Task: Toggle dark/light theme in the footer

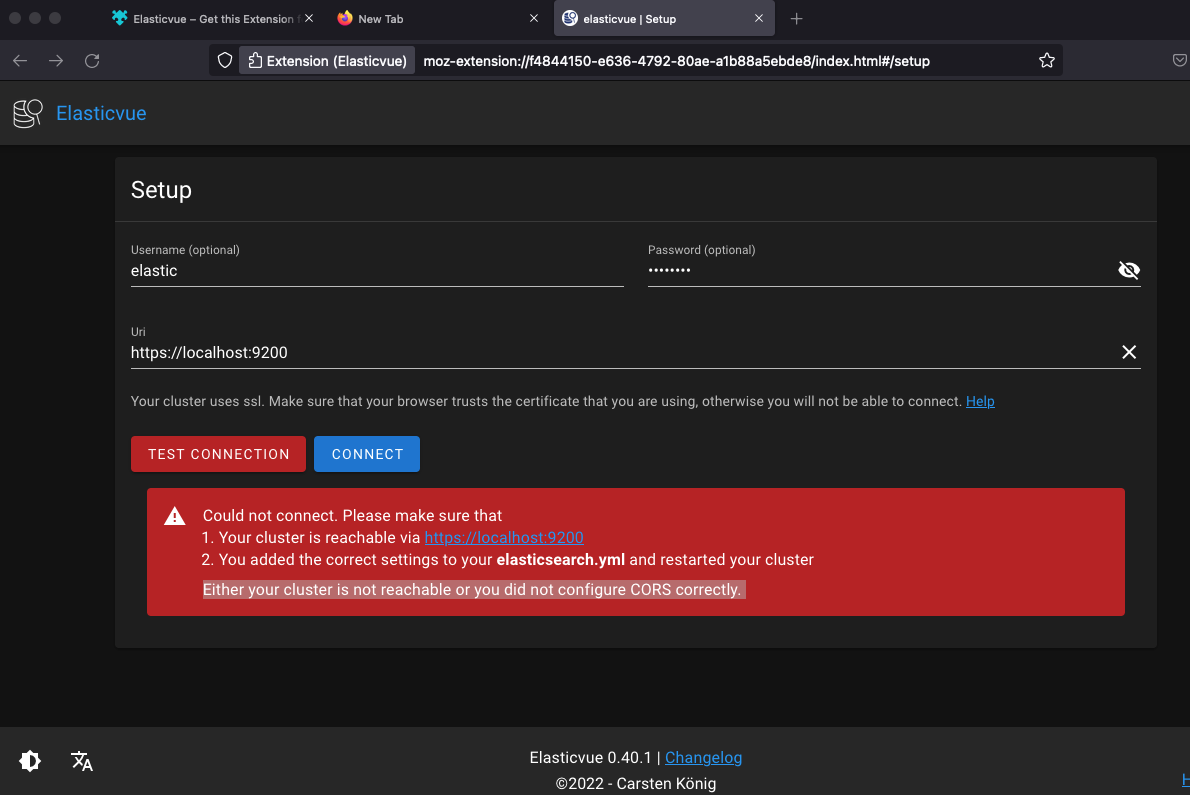Action: tap(30, 761)
